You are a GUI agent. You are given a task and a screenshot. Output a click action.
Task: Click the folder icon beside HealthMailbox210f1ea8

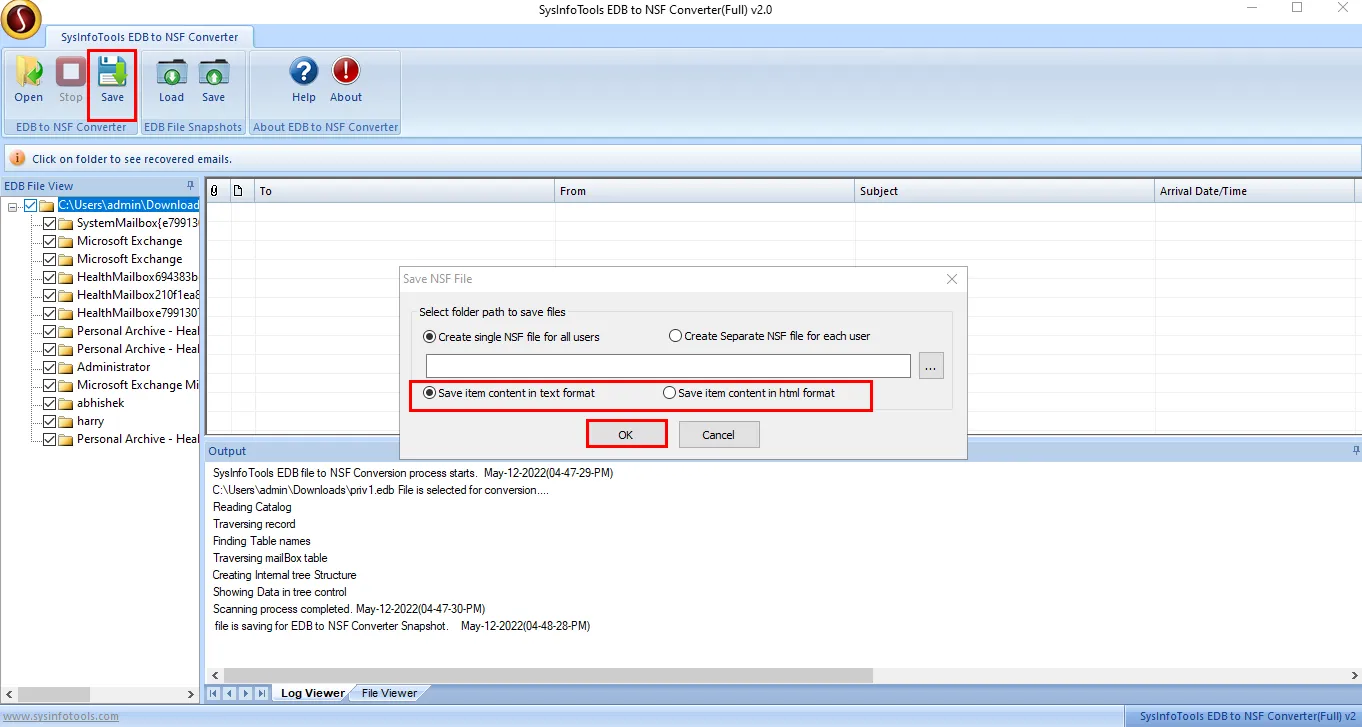[66, 295]
